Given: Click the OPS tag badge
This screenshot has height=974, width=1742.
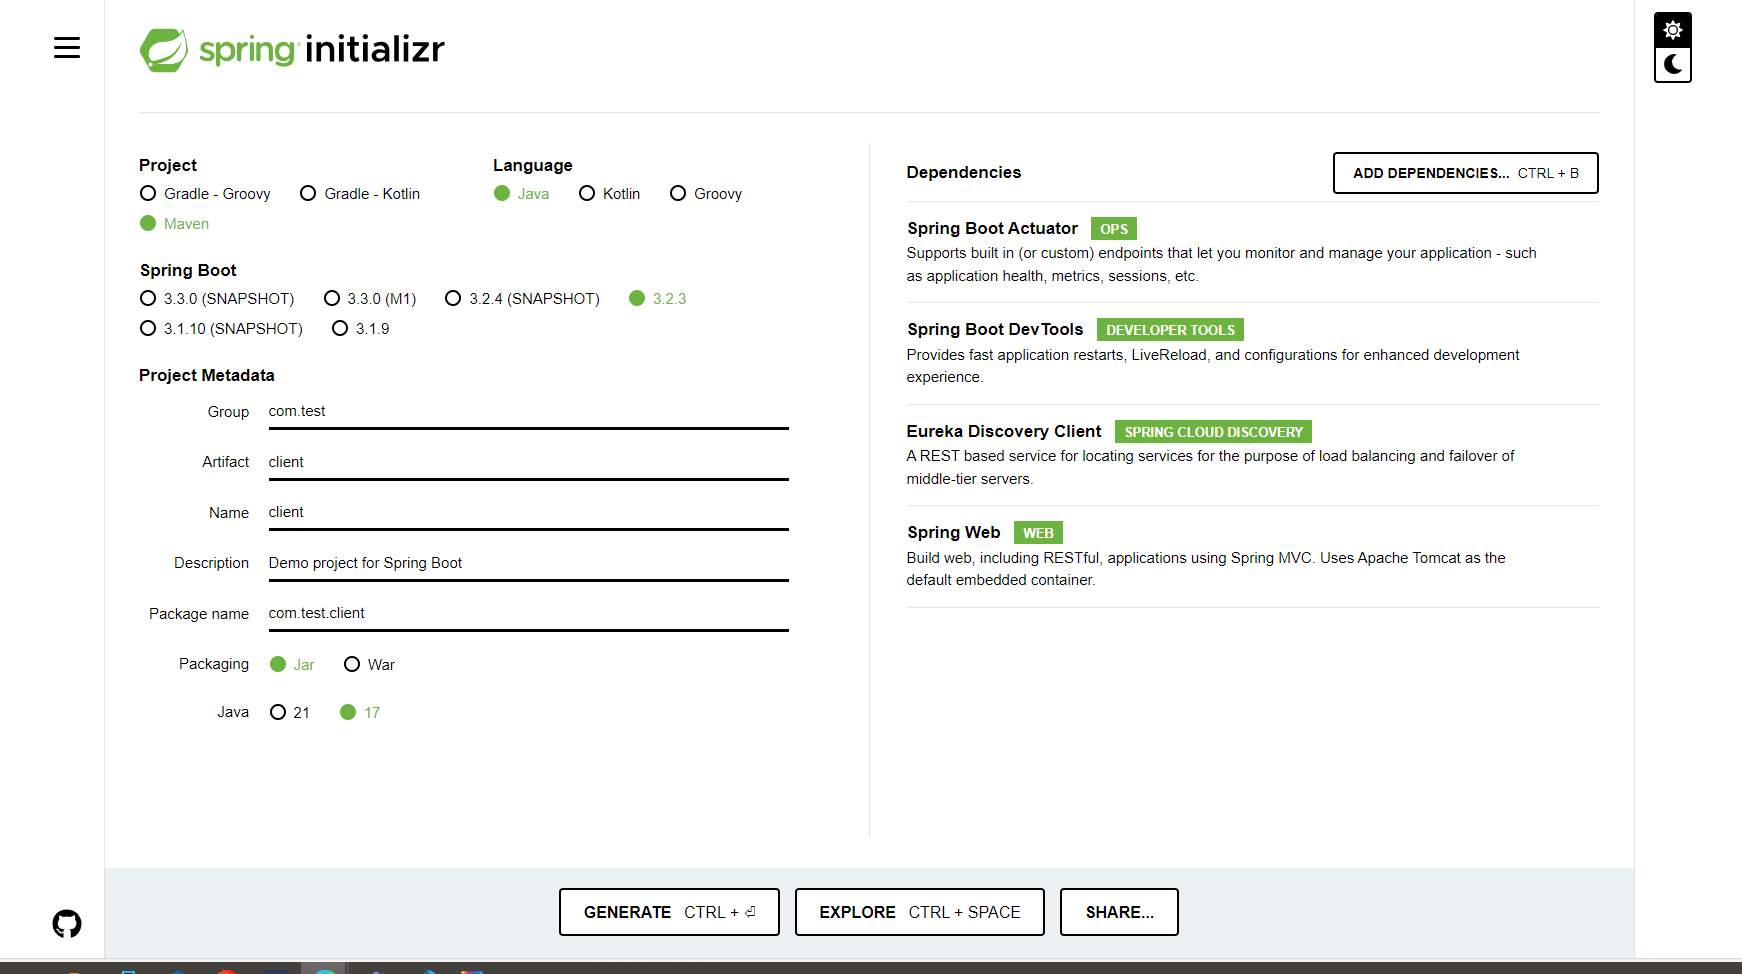Looking at the screenshot, I should click(x=1114, y=229).
